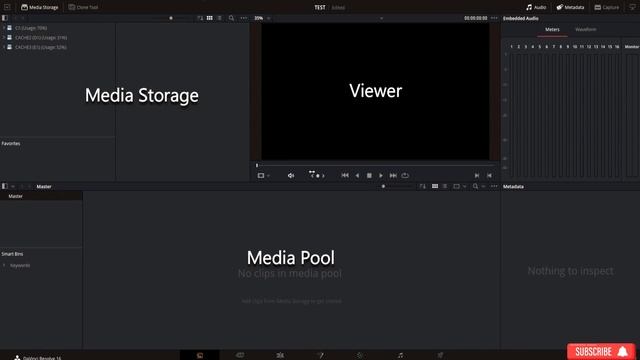Toggle Media Storage sidebar visibility icon
Image resolution: width=640 pixels, height=360 pixels.
5,18
